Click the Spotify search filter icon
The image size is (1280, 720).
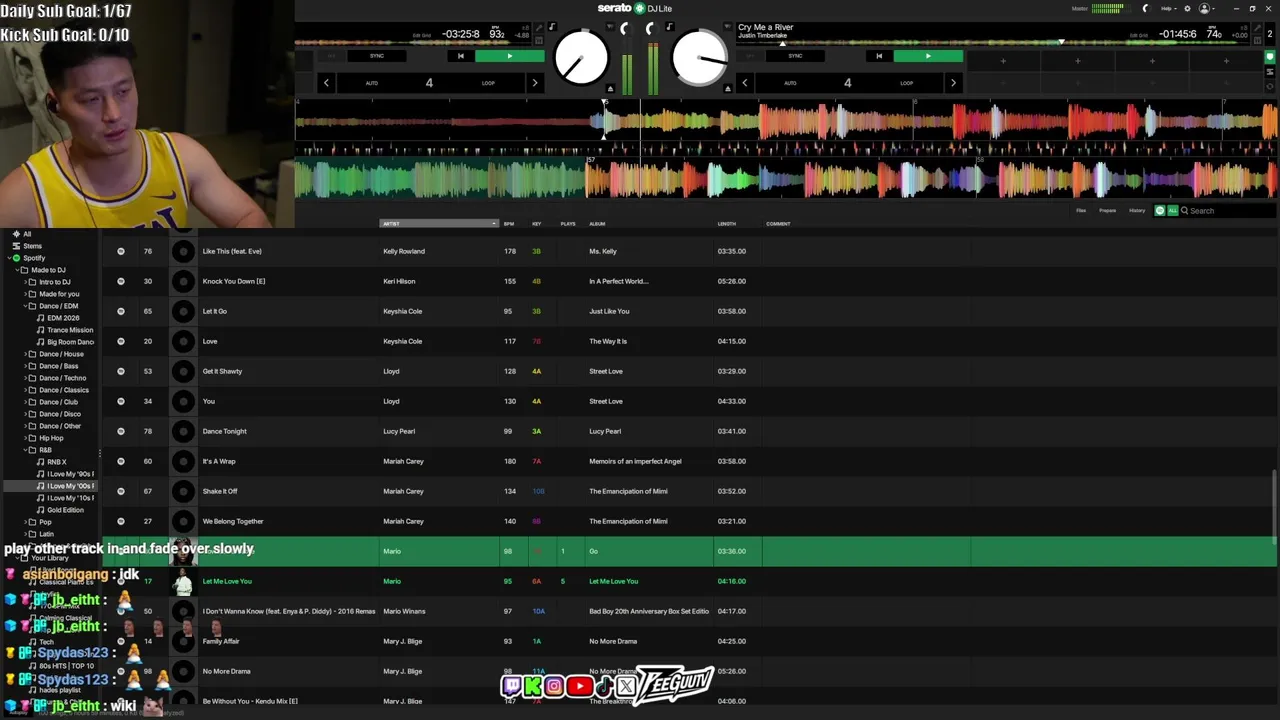[1160, 211]
